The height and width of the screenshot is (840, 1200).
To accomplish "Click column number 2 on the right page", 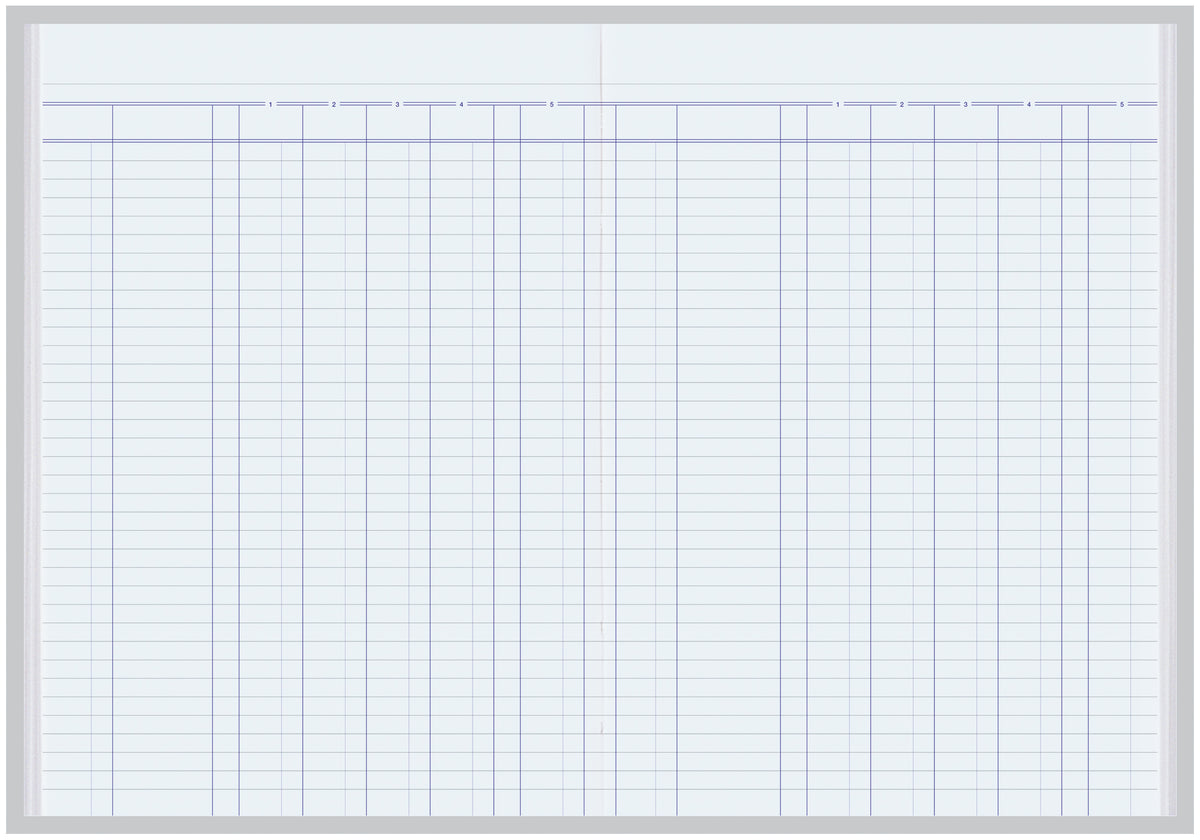I will click(x=901, y=104).
